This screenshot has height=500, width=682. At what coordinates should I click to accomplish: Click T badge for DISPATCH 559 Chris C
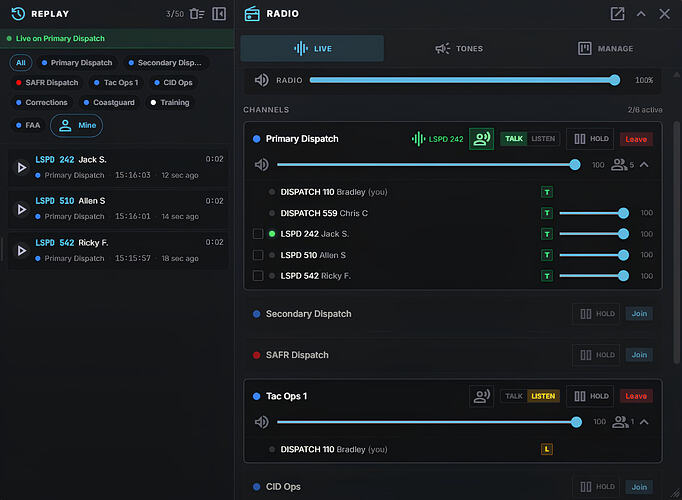click(547, 213)
